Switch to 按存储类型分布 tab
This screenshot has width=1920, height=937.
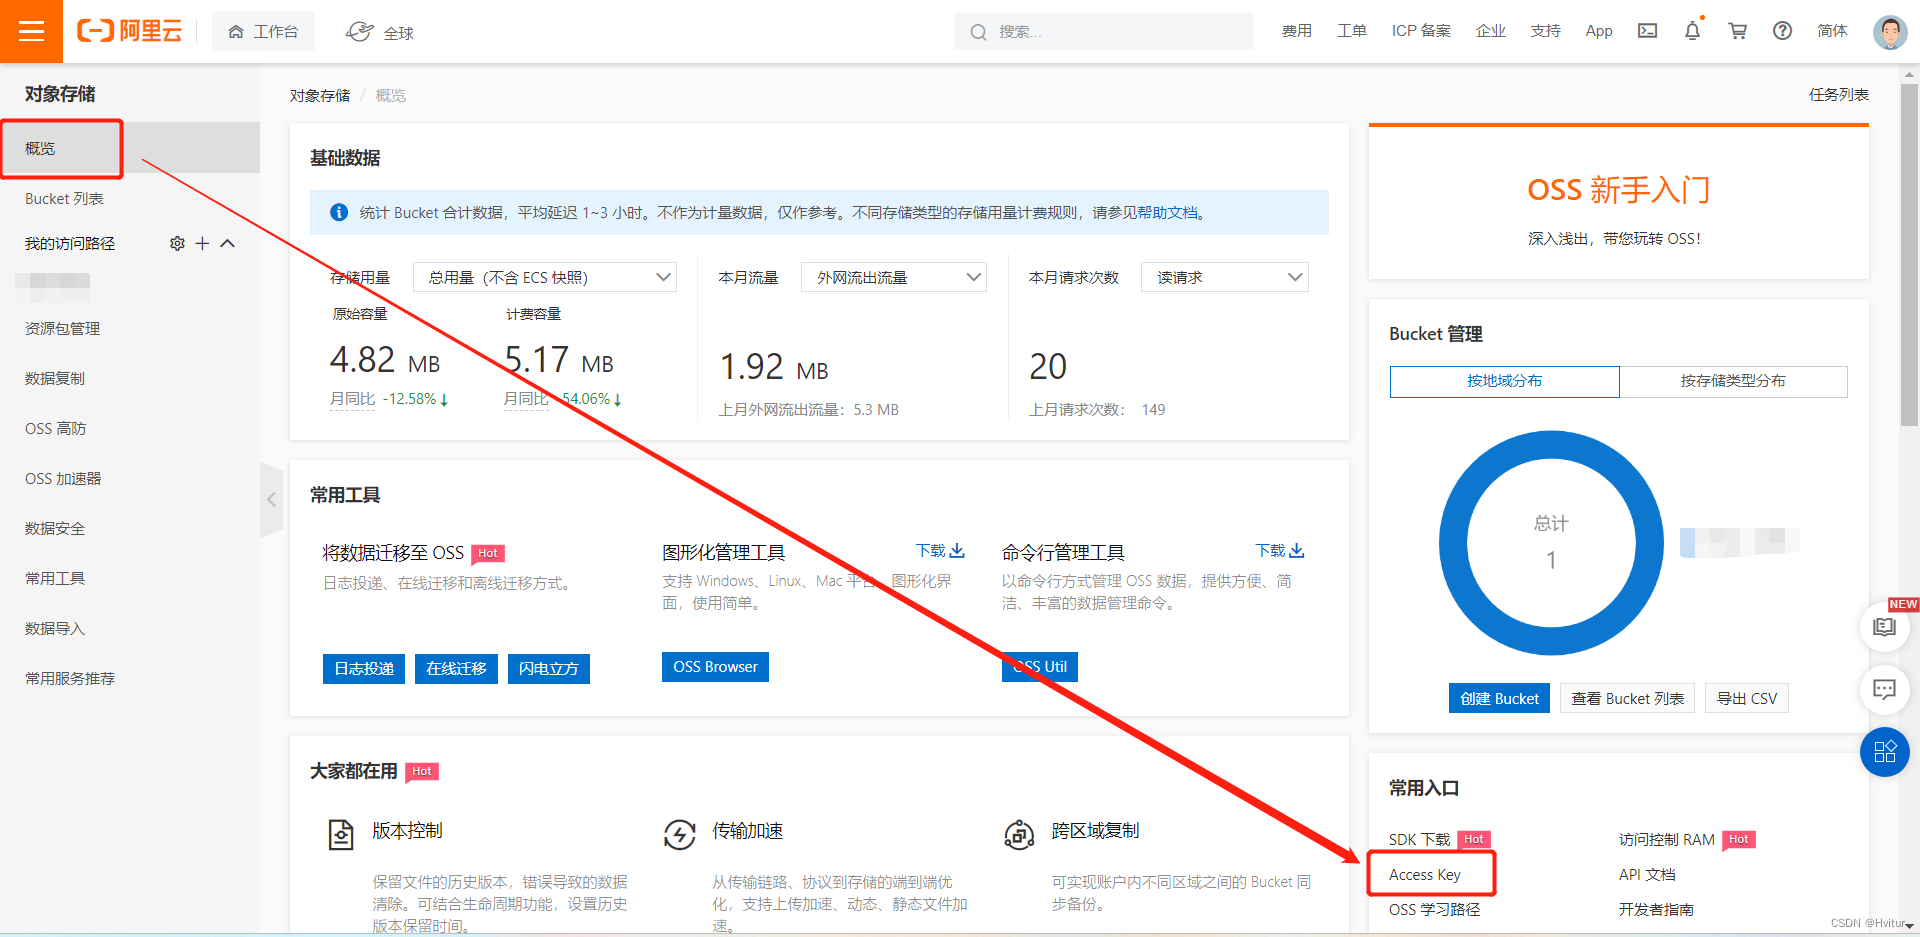[x=1733, y=381]
